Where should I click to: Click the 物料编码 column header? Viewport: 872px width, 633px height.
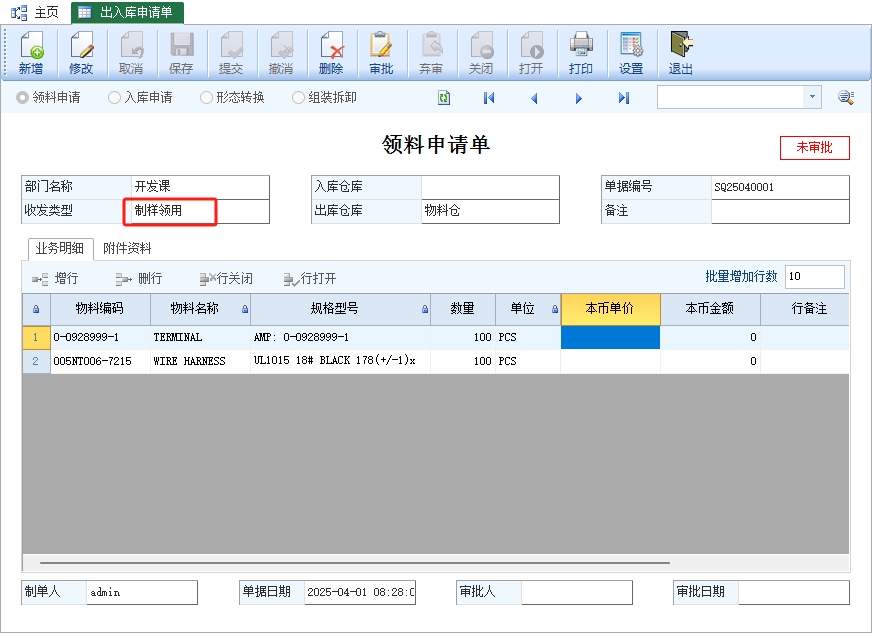(x=100, y=309)
